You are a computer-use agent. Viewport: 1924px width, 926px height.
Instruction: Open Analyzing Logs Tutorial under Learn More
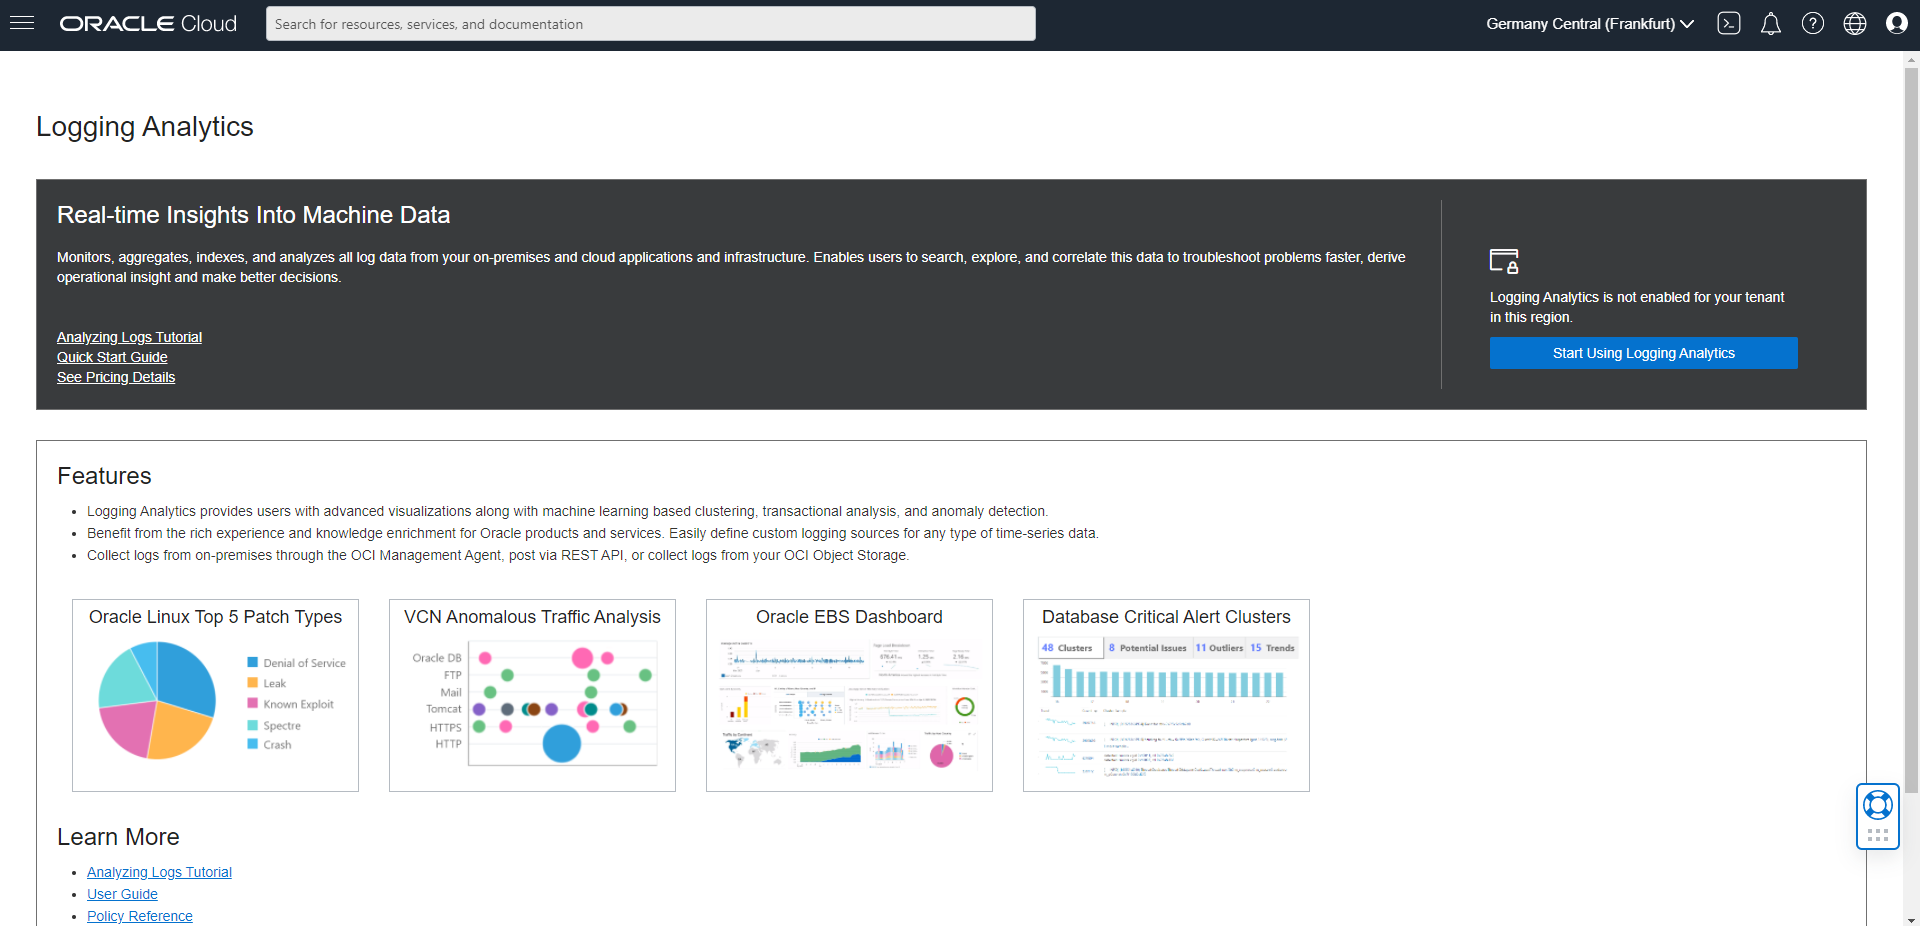159,872
